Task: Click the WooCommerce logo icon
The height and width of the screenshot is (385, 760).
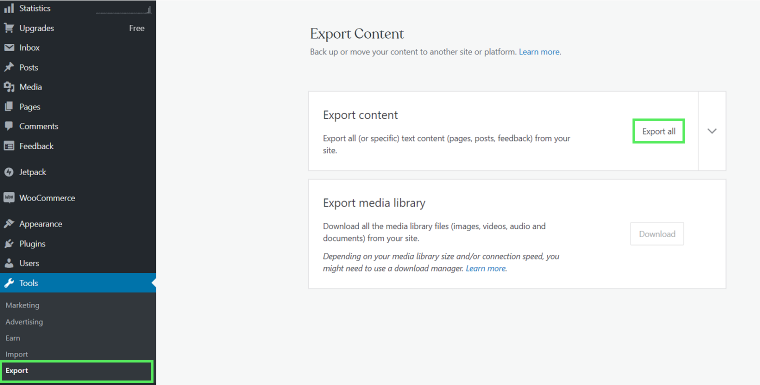Action: tap(9, 198)
